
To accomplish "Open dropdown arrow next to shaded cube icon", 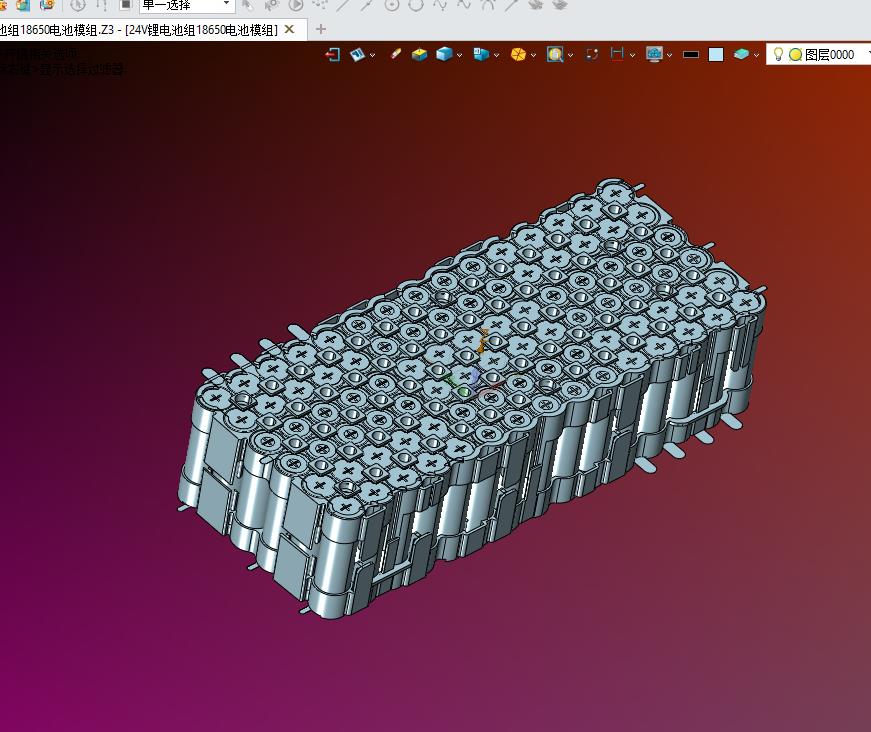I will click(x=459, y=55).
